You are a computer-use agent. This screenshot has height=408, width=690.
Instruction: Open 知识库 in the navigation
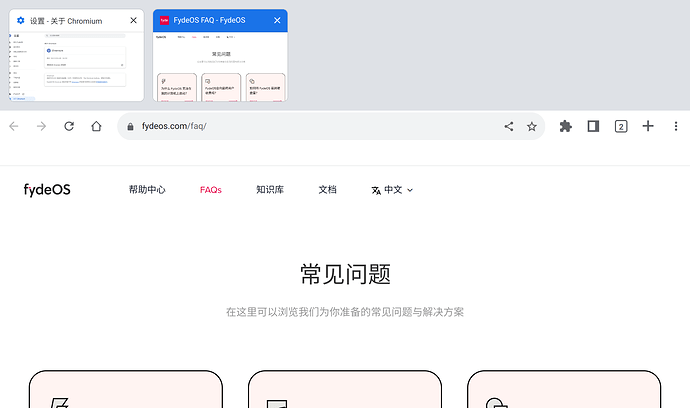[x=270, y=190]
